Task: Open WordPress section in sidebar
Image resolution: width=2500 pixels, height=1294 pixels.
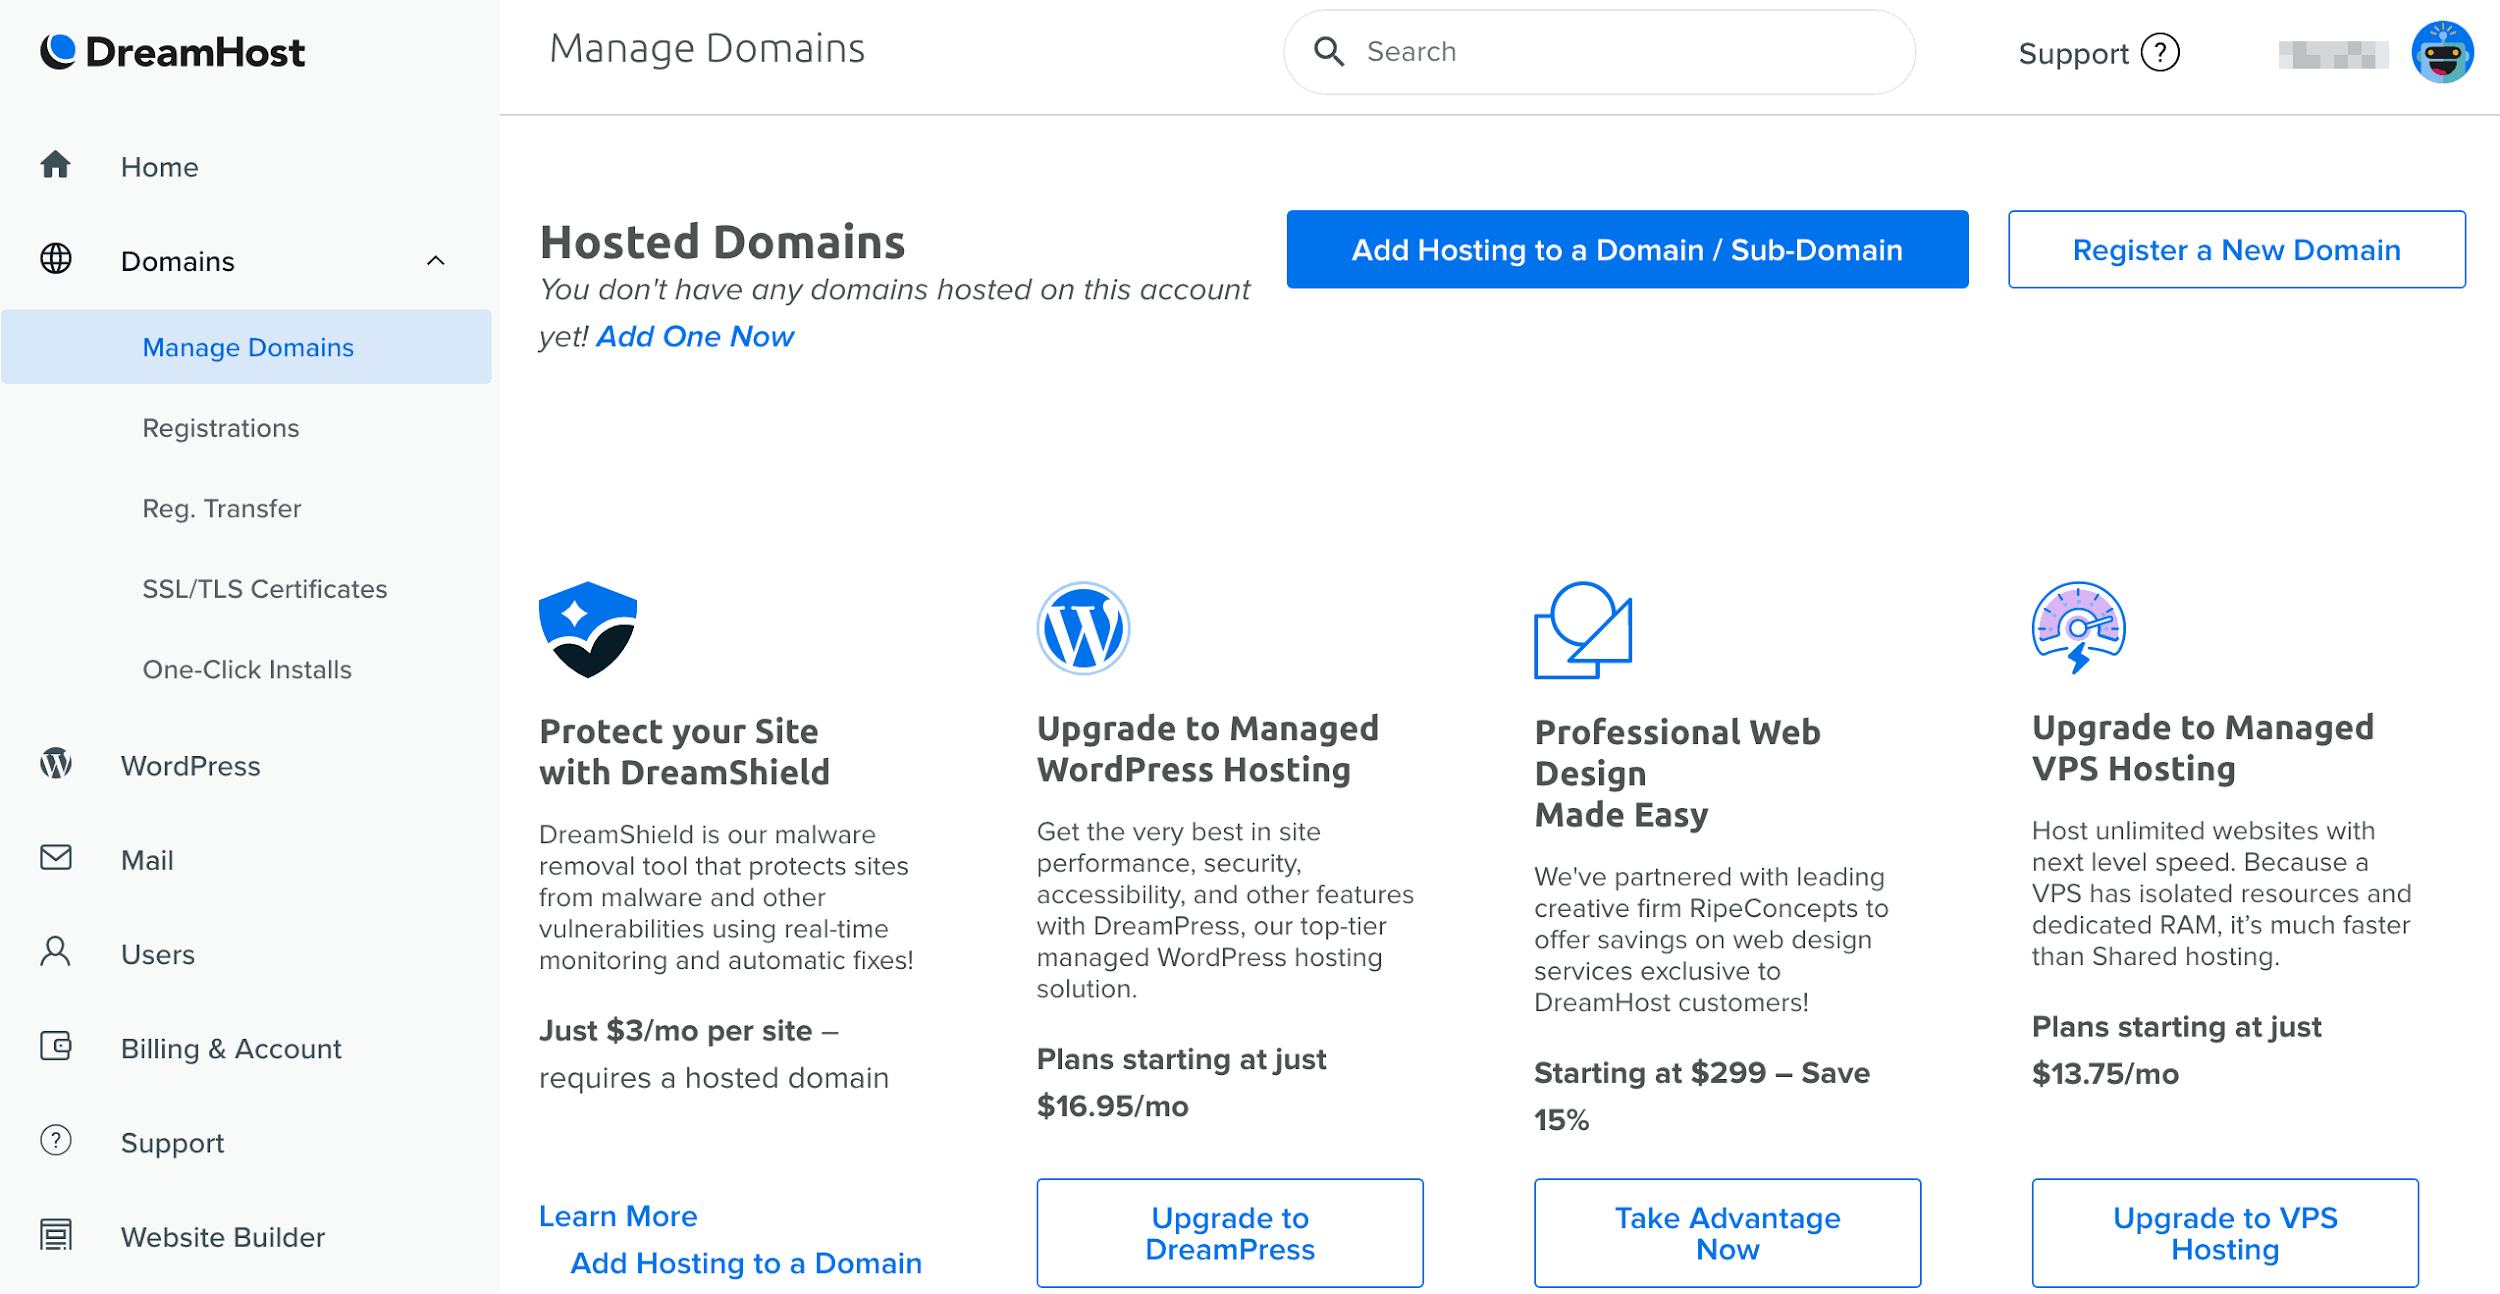Action: [x=190, y=766]
